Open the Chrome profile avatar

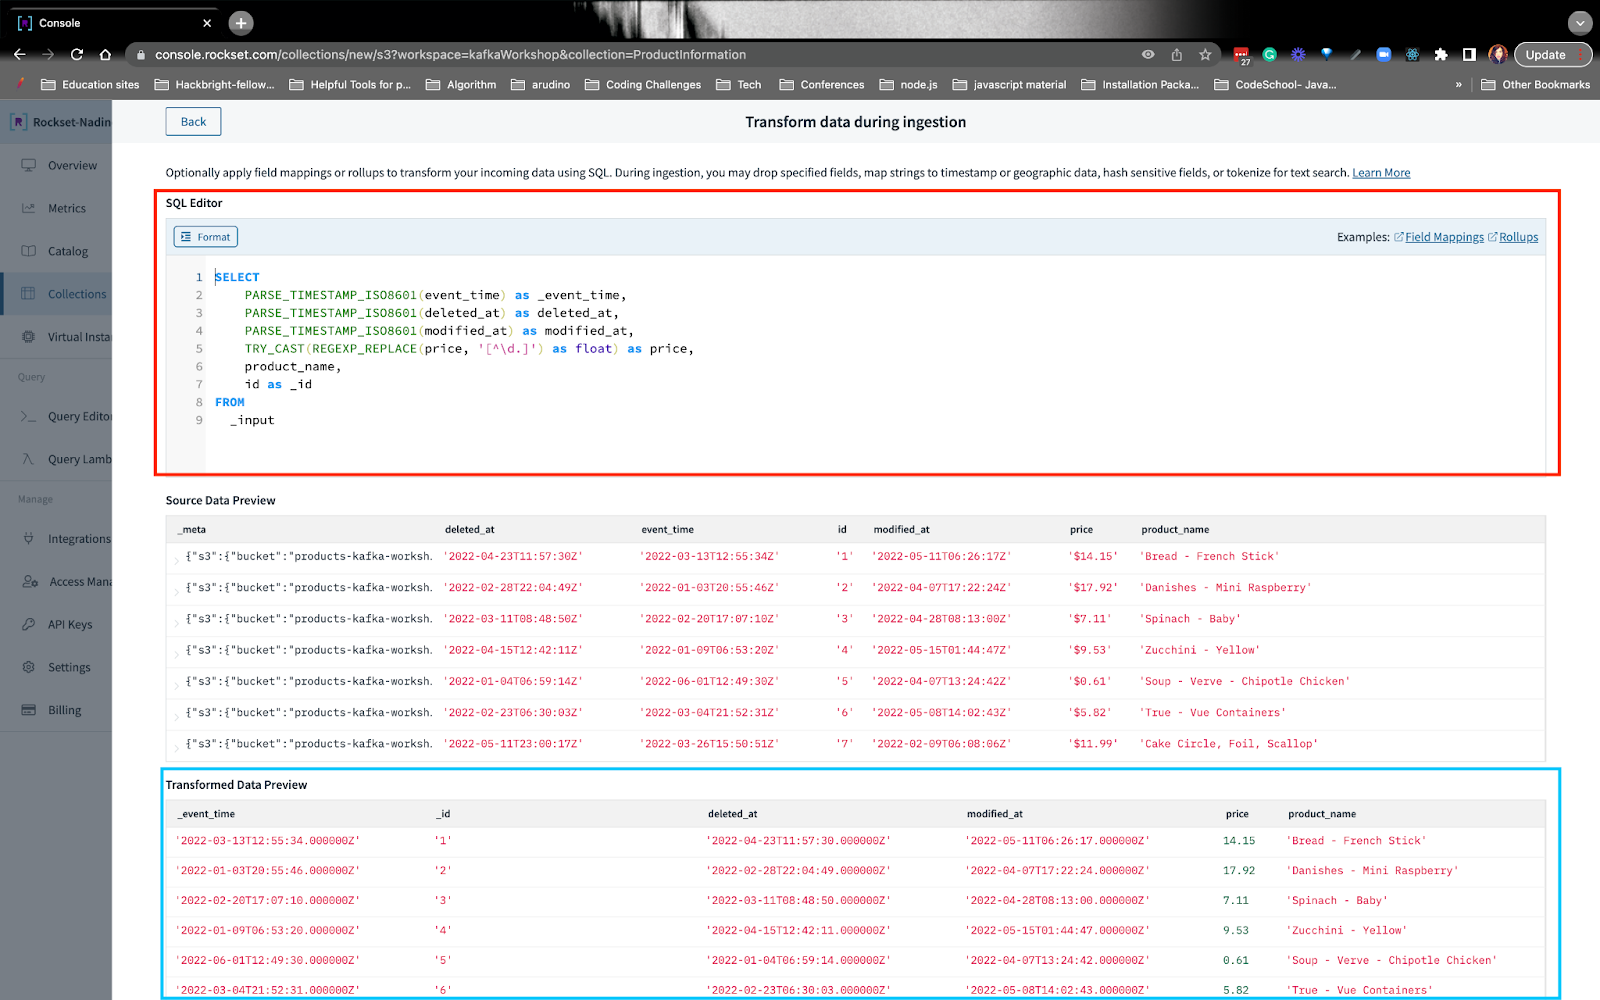tap(1497, 54)
